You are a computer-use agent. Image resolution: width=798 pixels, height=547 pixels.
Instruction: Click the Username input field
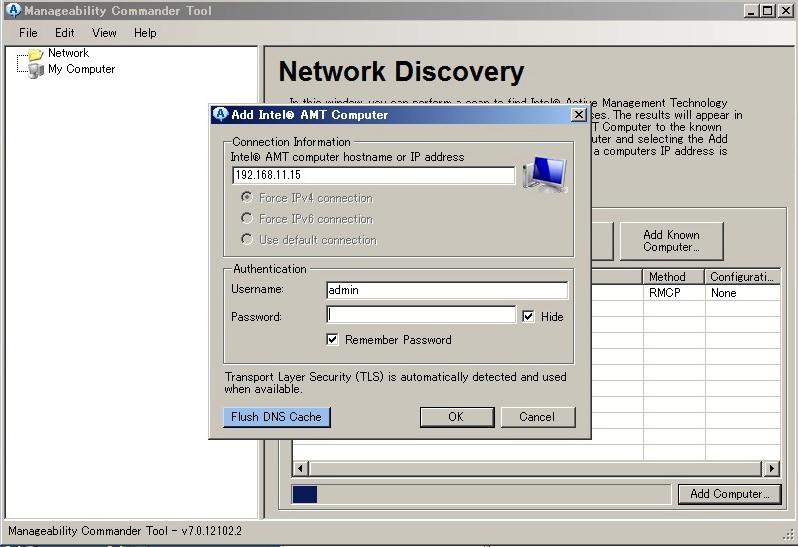(447, 290)
